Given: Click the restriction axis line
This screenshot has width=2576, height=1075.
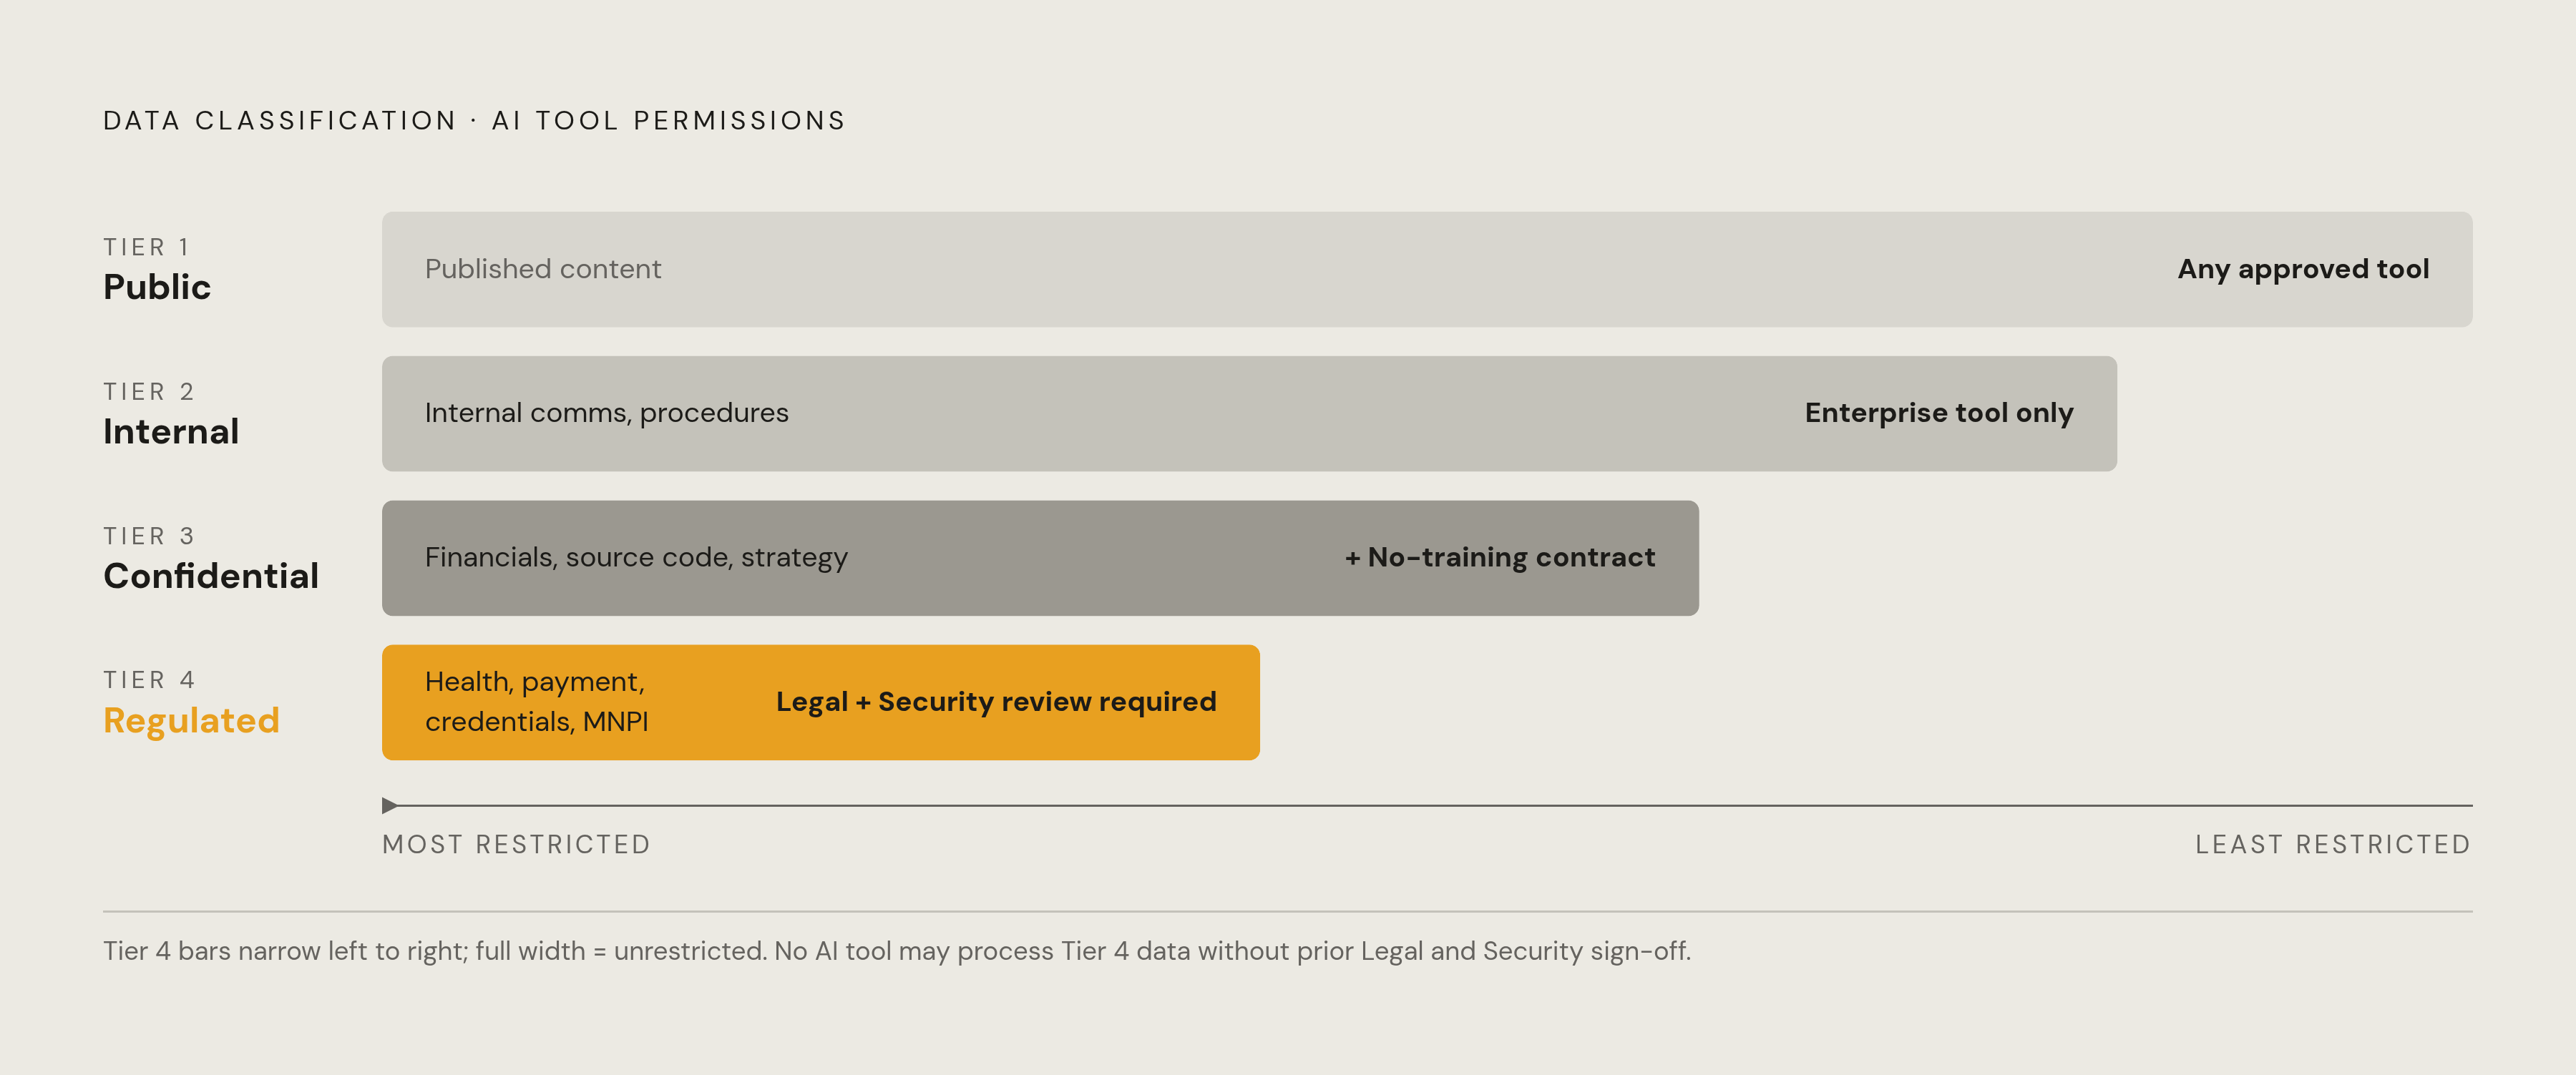Looking at the screenshot, I should [1427, 805].
